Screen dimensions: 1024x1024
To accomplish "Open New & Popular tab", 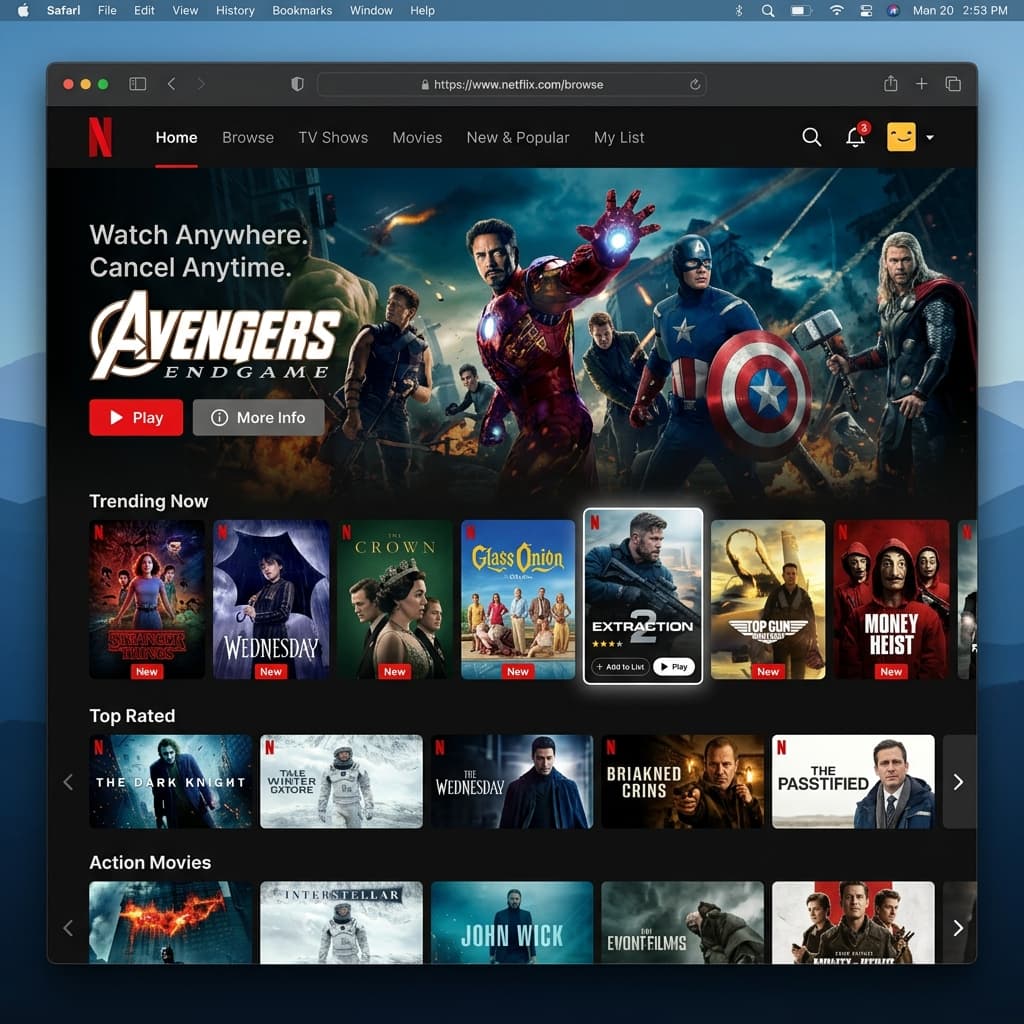I will coord(518,138).
